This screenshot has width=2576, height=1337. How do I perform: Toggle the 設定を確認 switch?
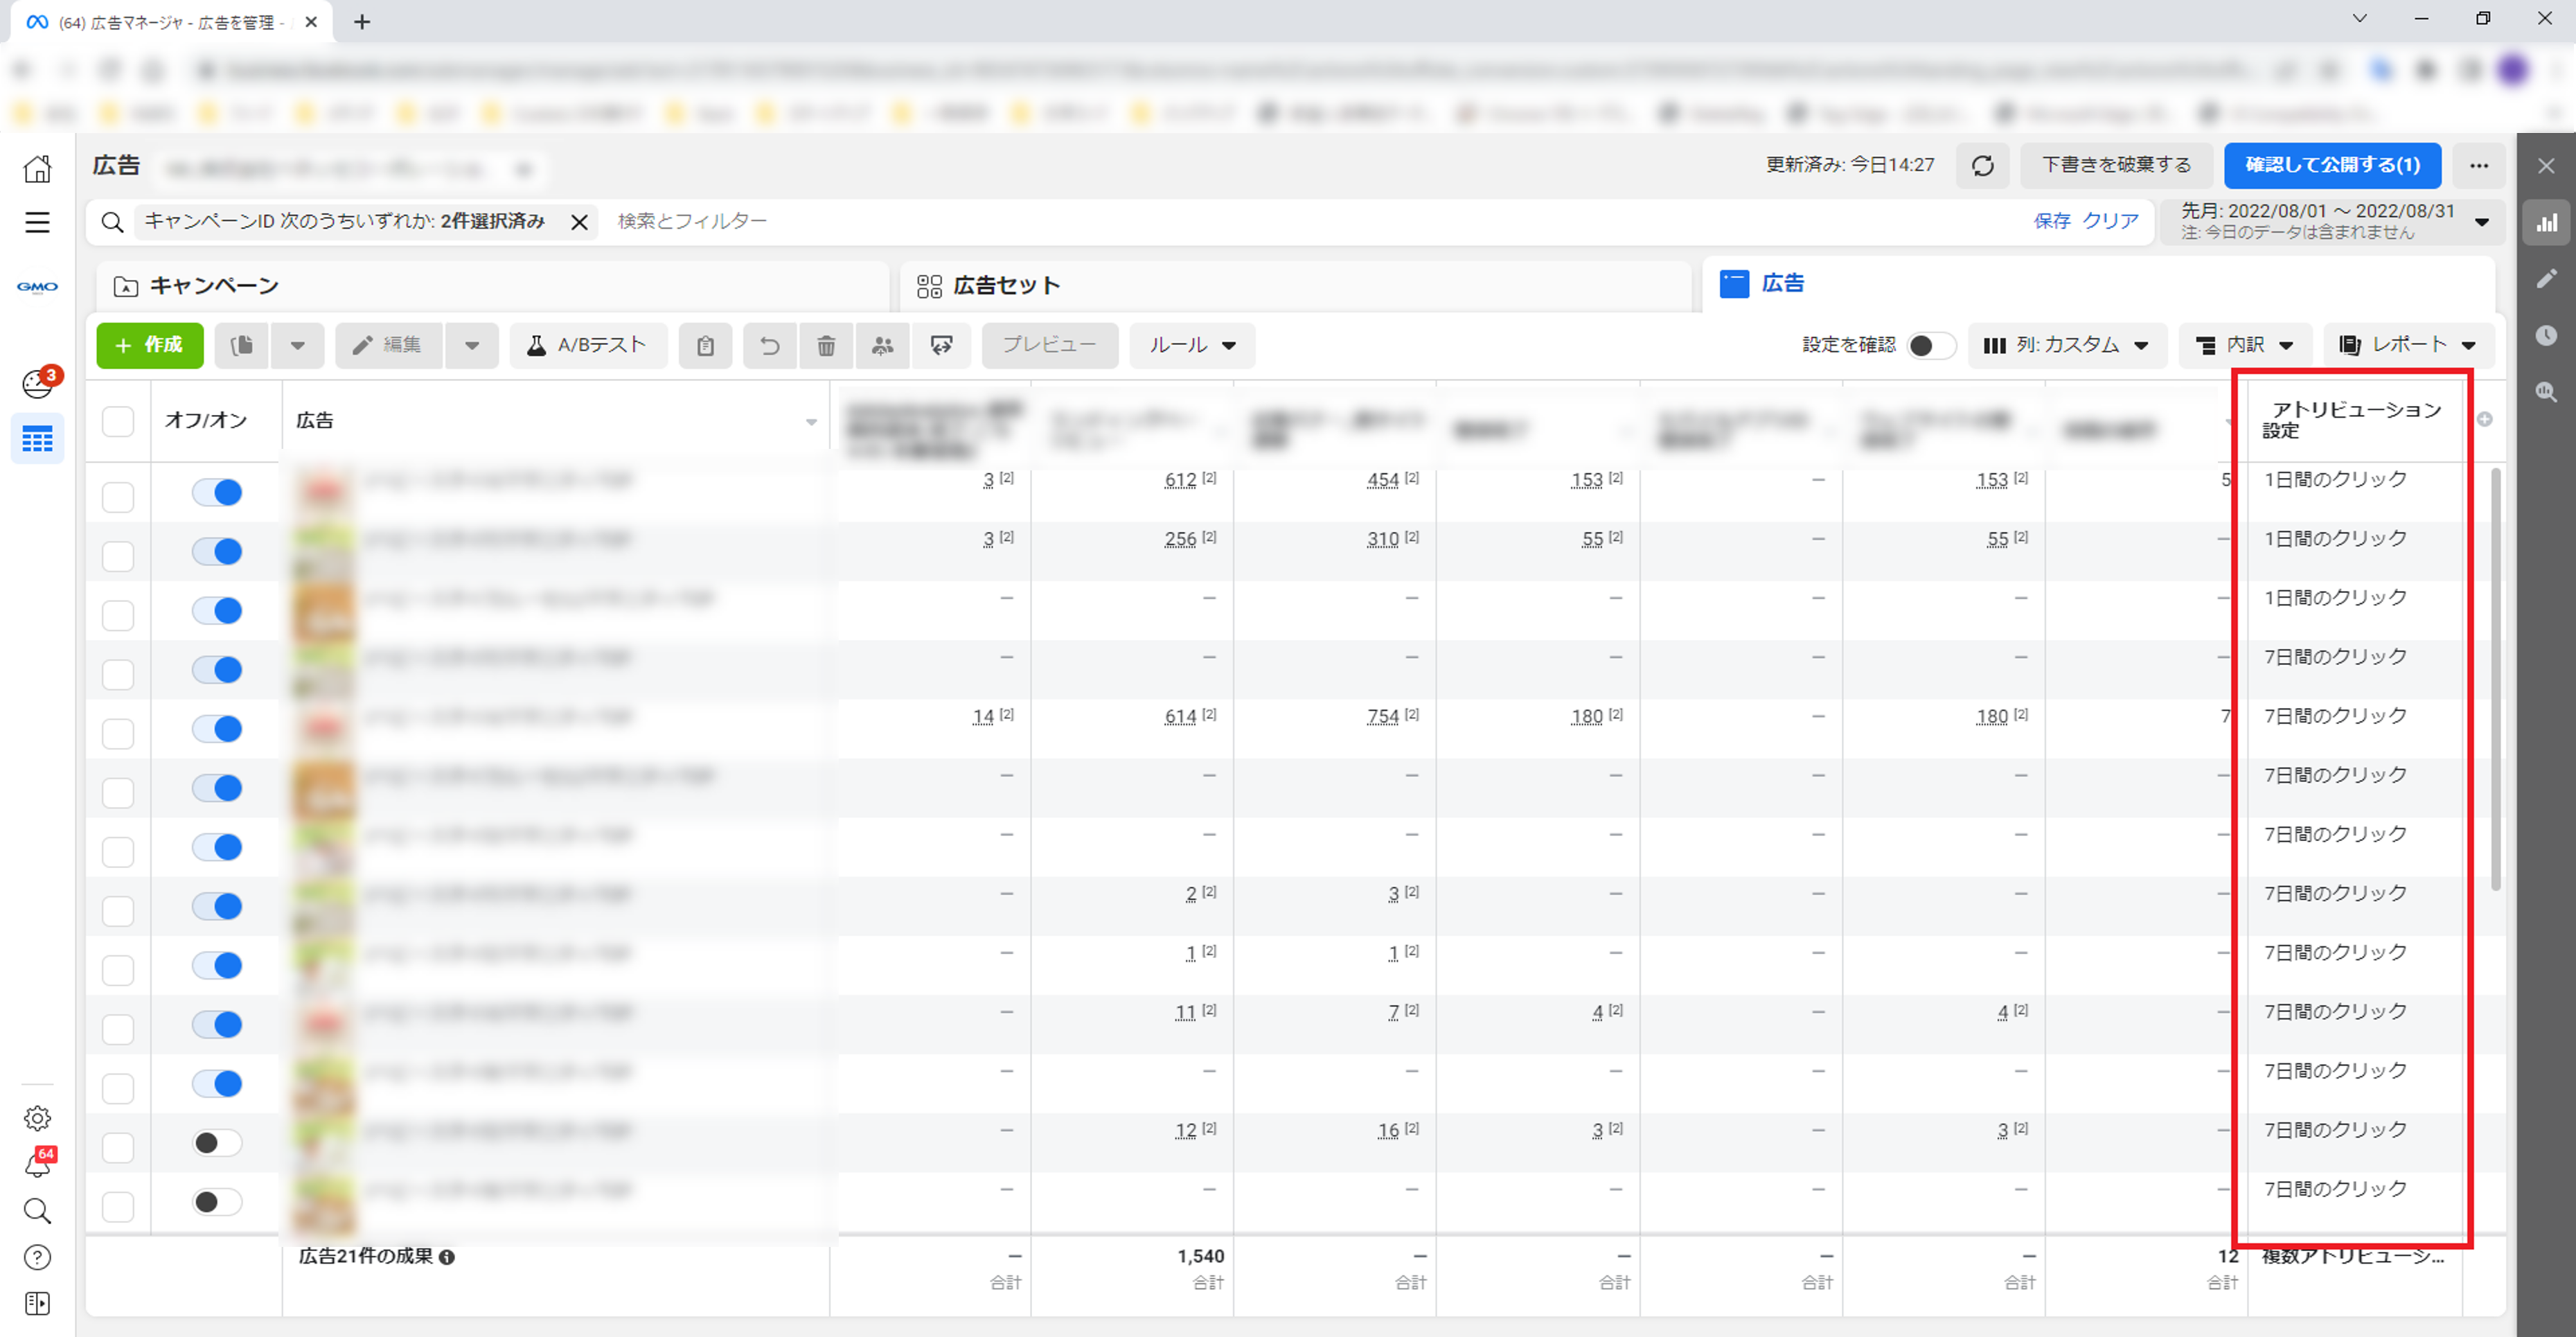[1931, 346]
